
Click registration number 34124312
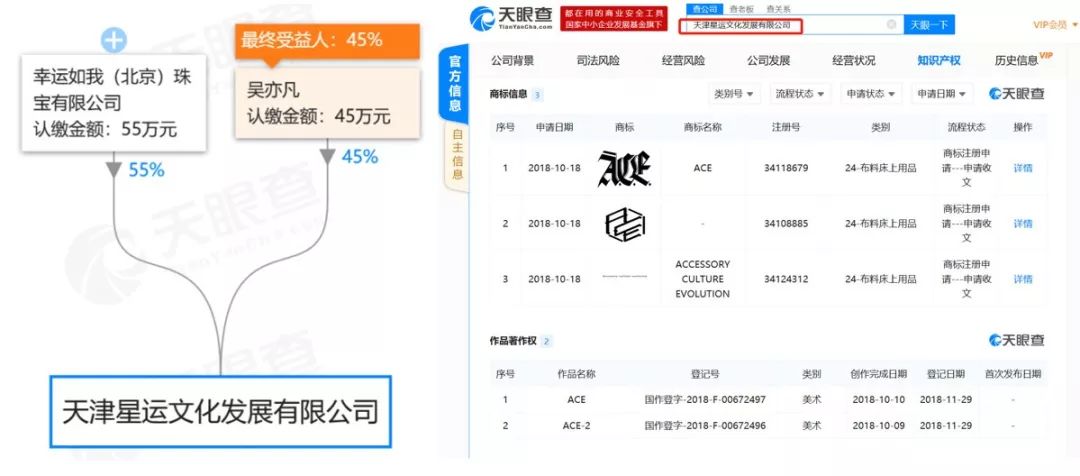[x=786, y=280]
